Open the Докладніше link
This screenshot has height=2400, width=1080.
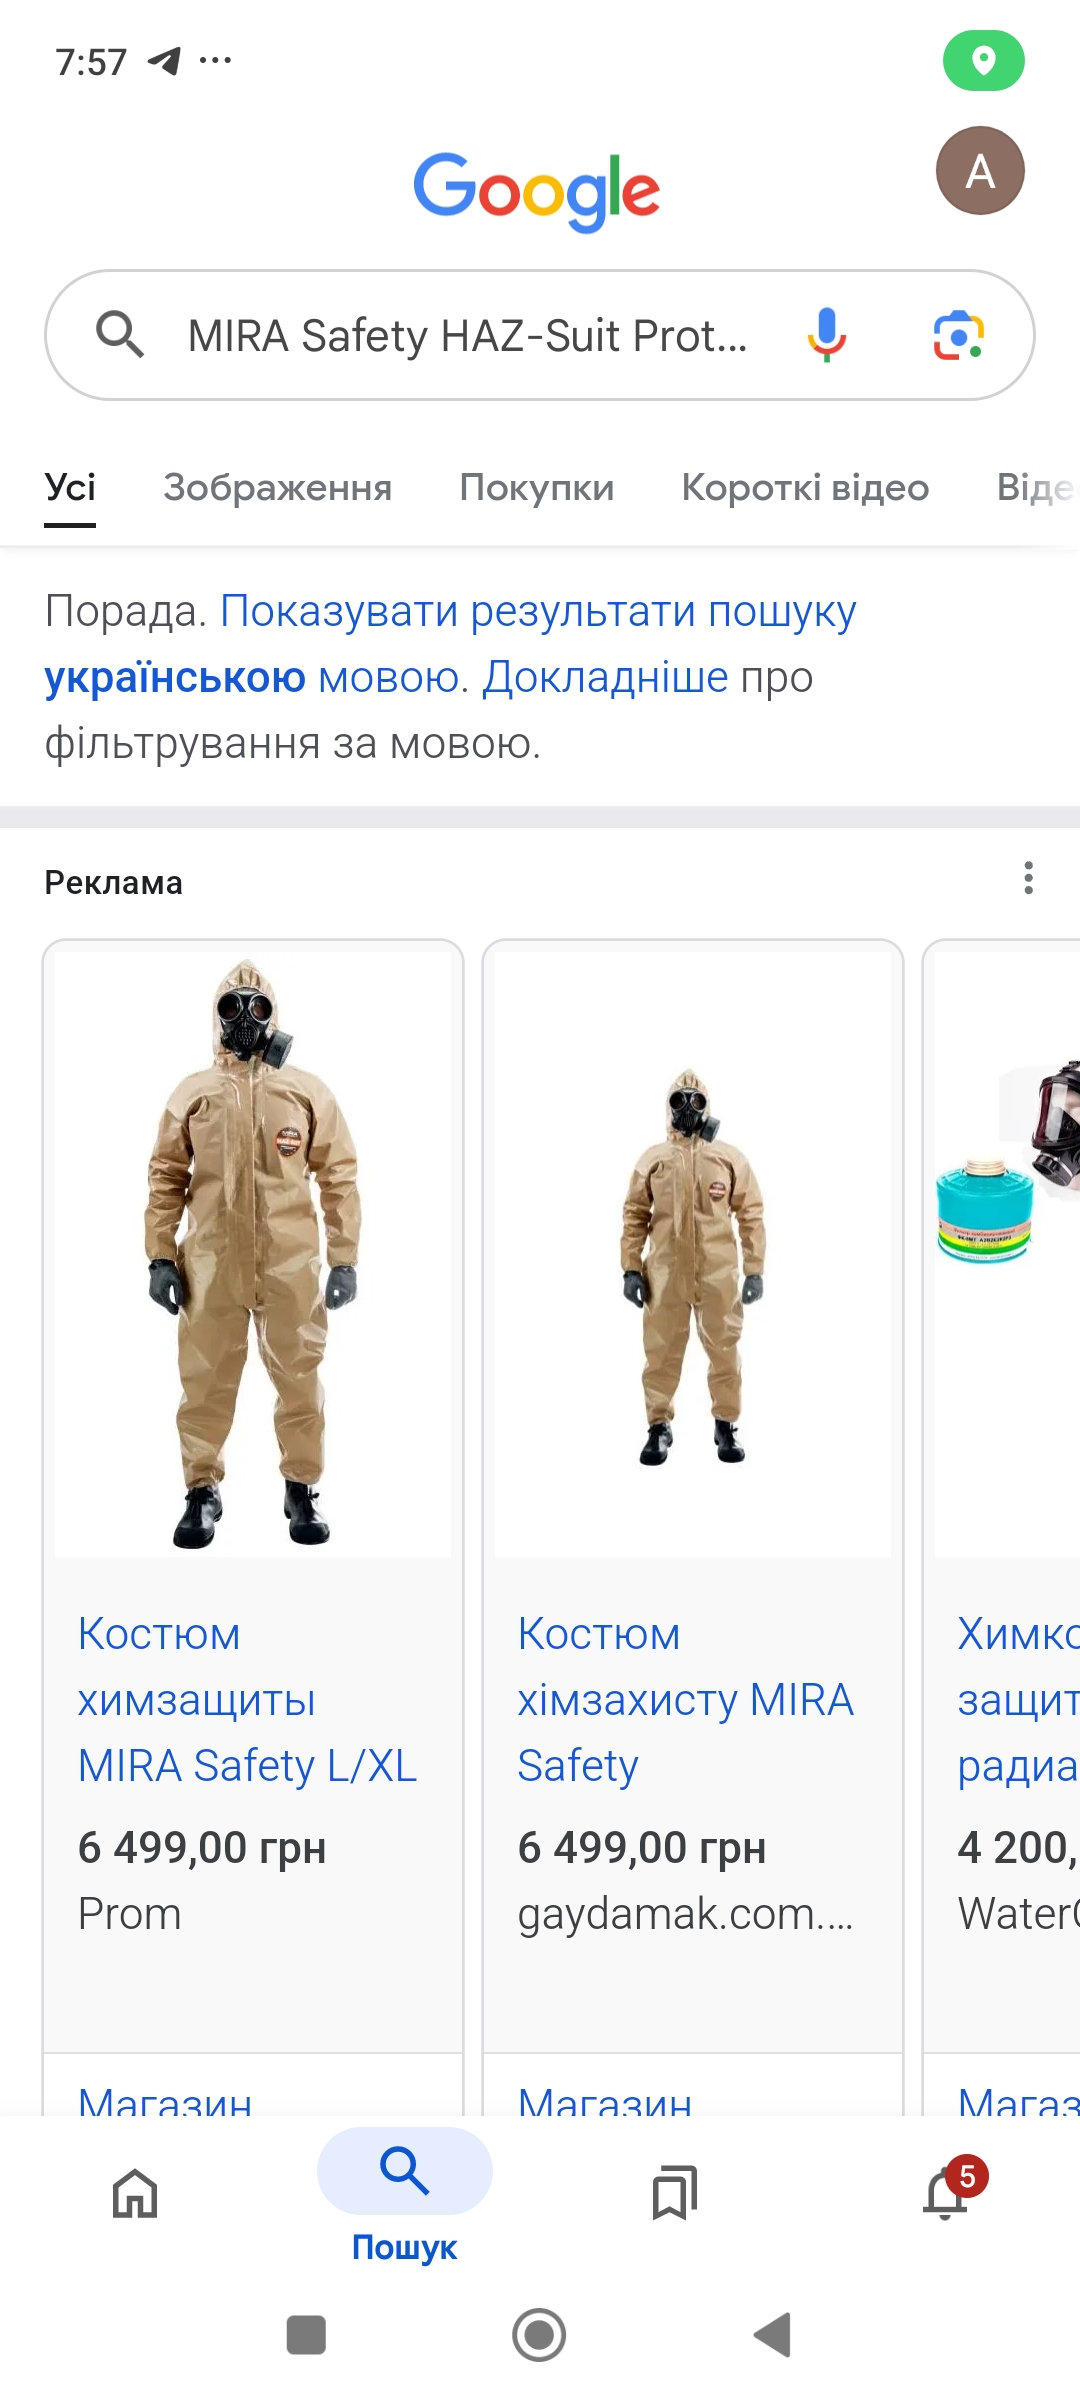tap(605, 677)
